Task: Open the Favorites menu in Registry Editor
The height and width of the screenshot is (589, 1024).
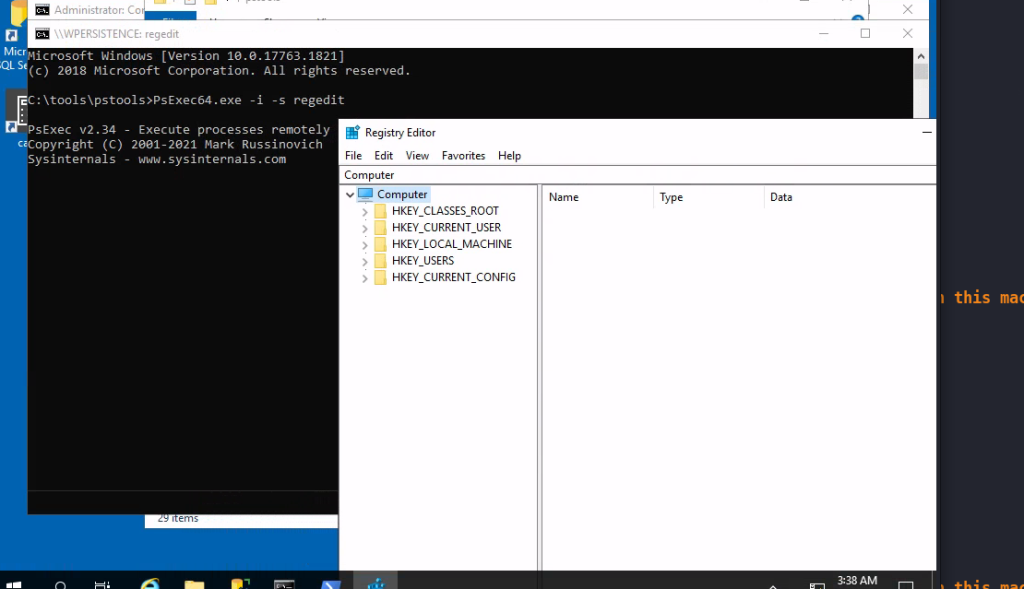Action: coord(464,155)
